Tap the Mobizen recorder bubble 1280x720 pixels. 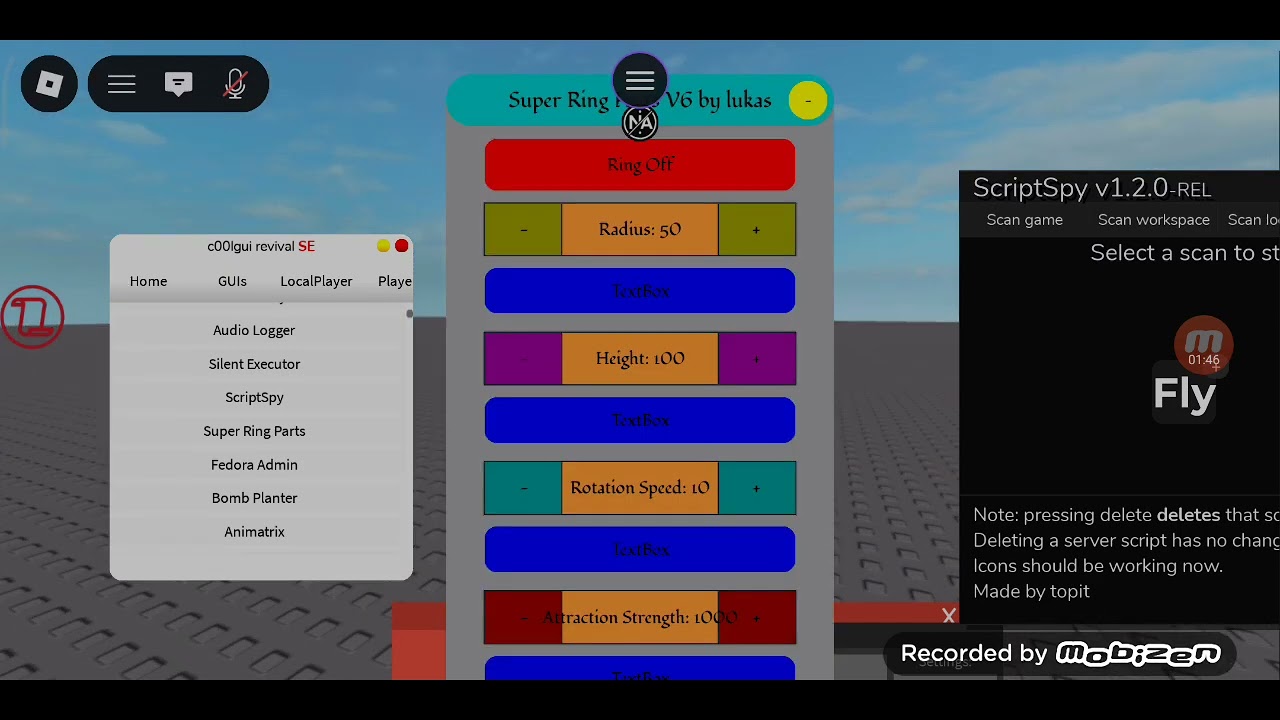(1204, 346)
